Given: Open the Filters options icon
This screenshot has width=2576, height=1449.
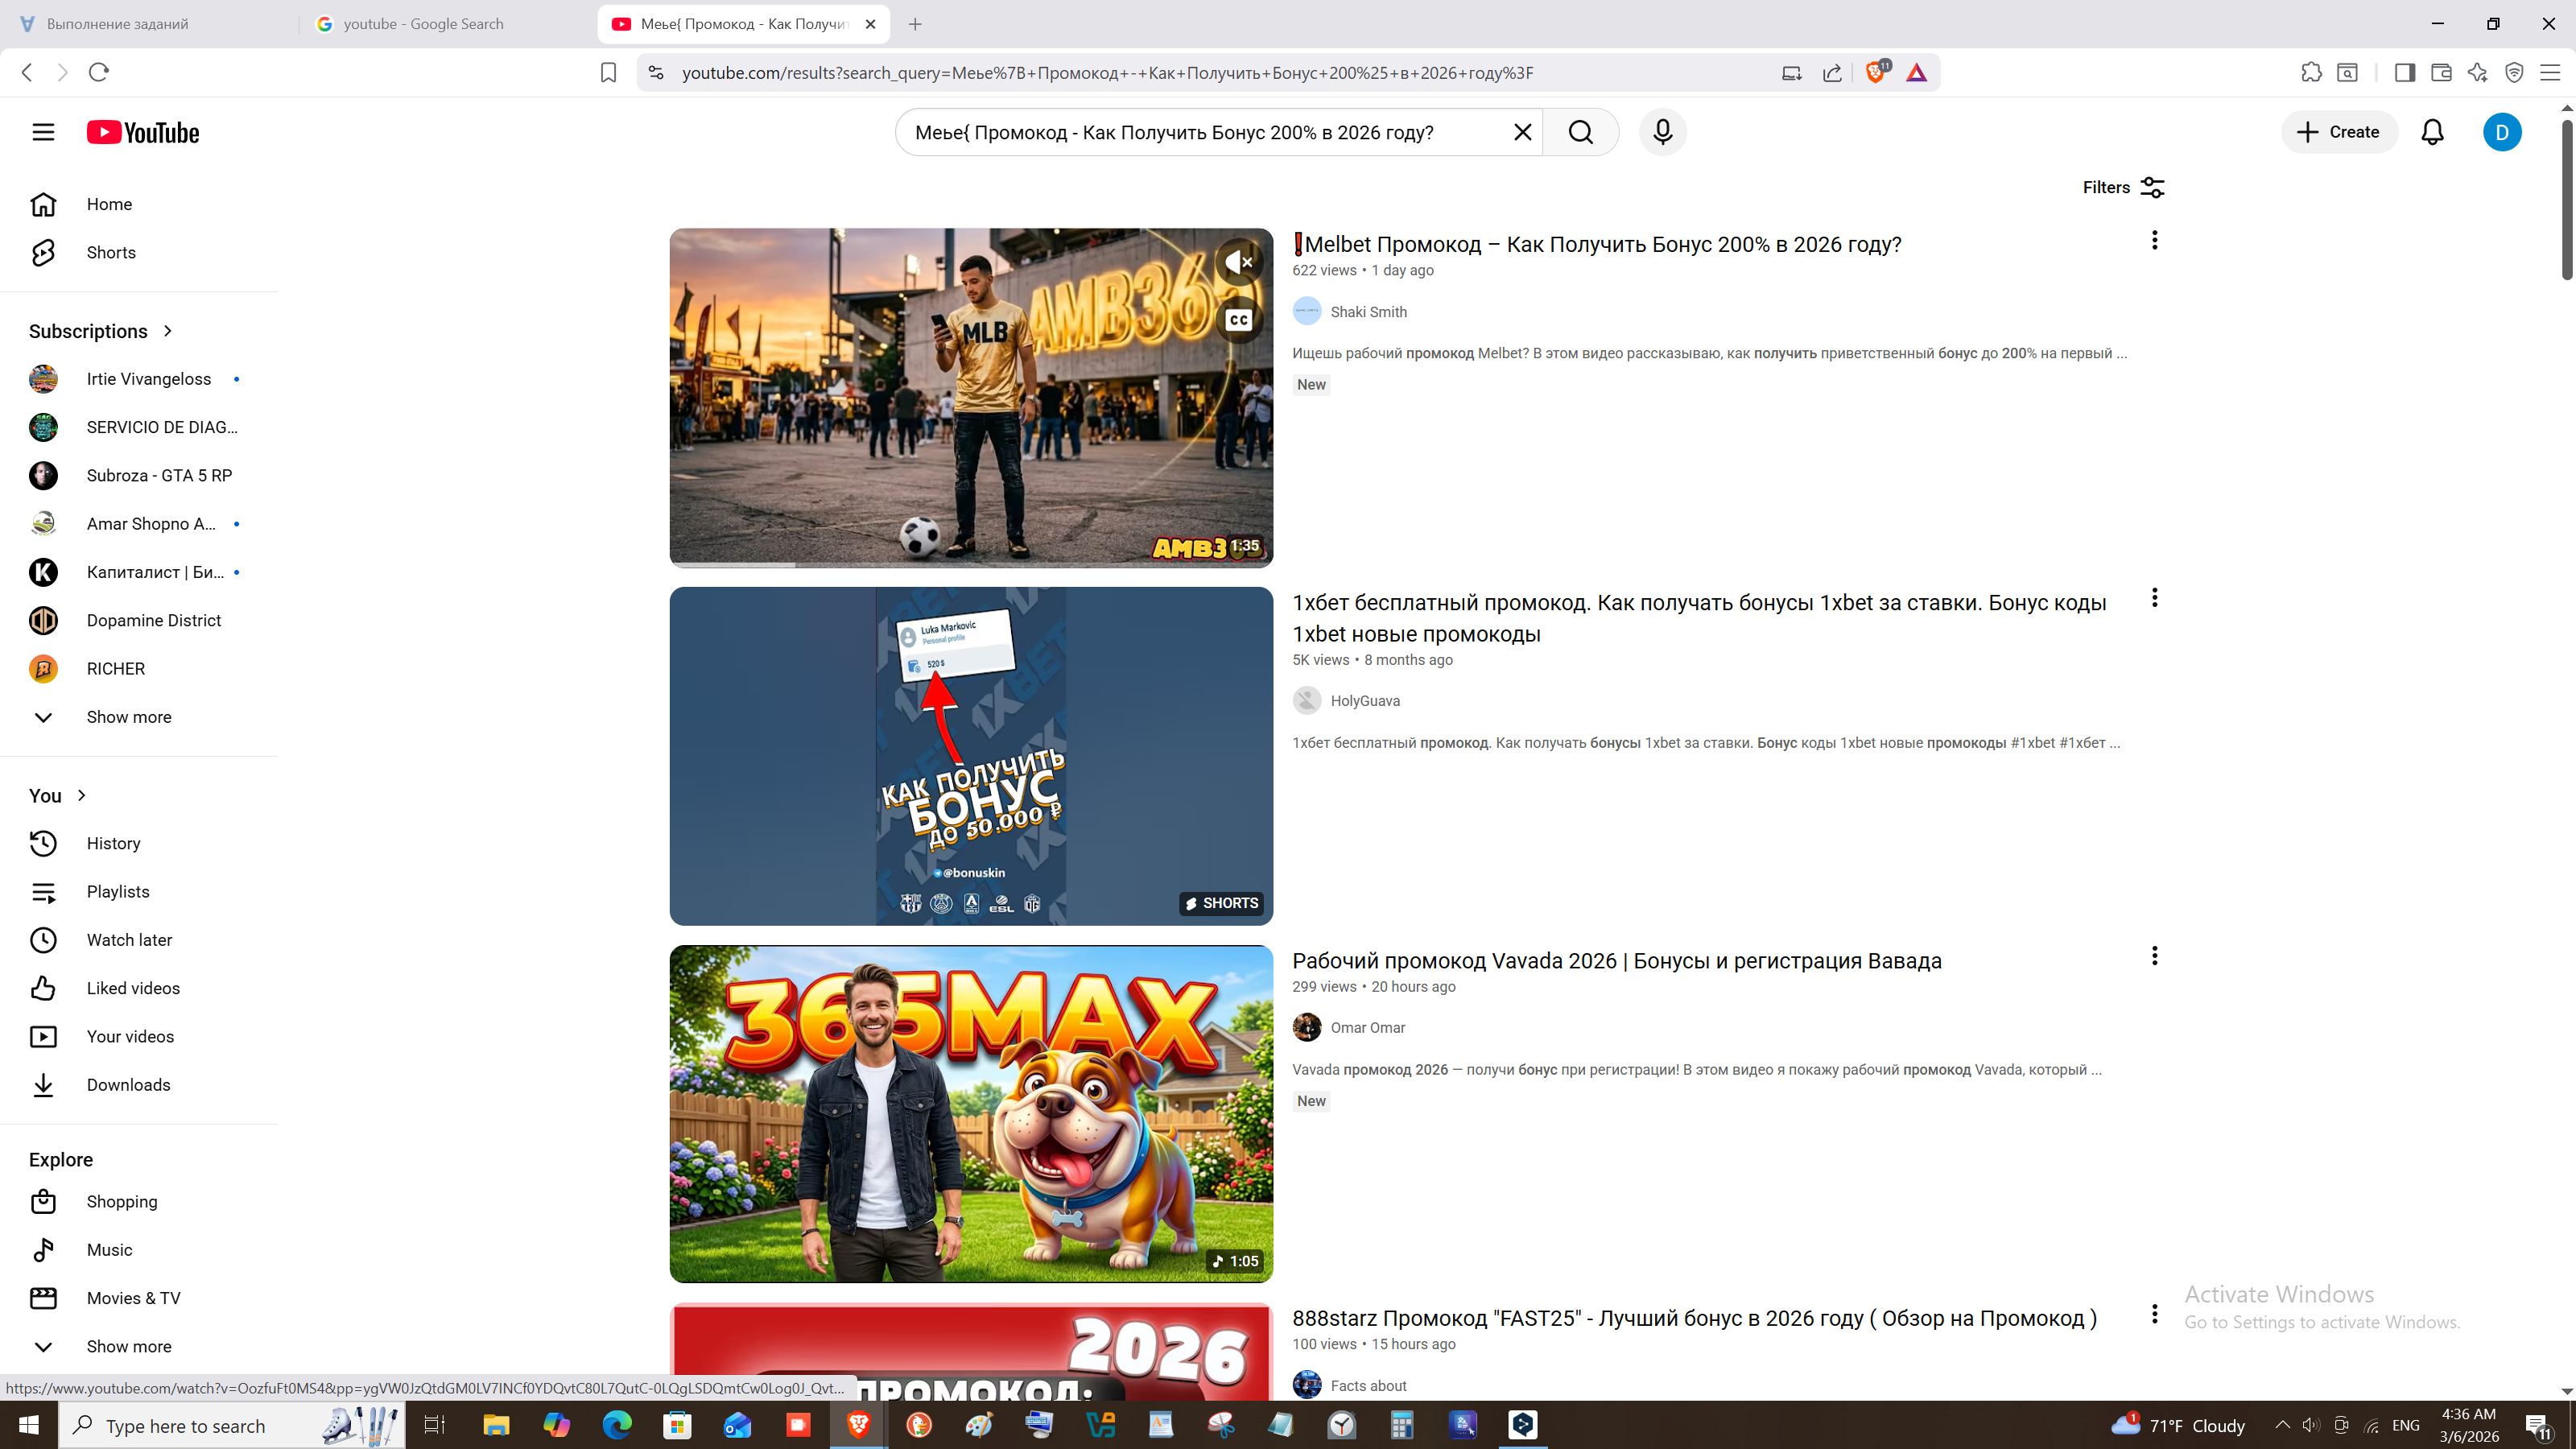Looking at the screenshot, I should point(2152,188).
